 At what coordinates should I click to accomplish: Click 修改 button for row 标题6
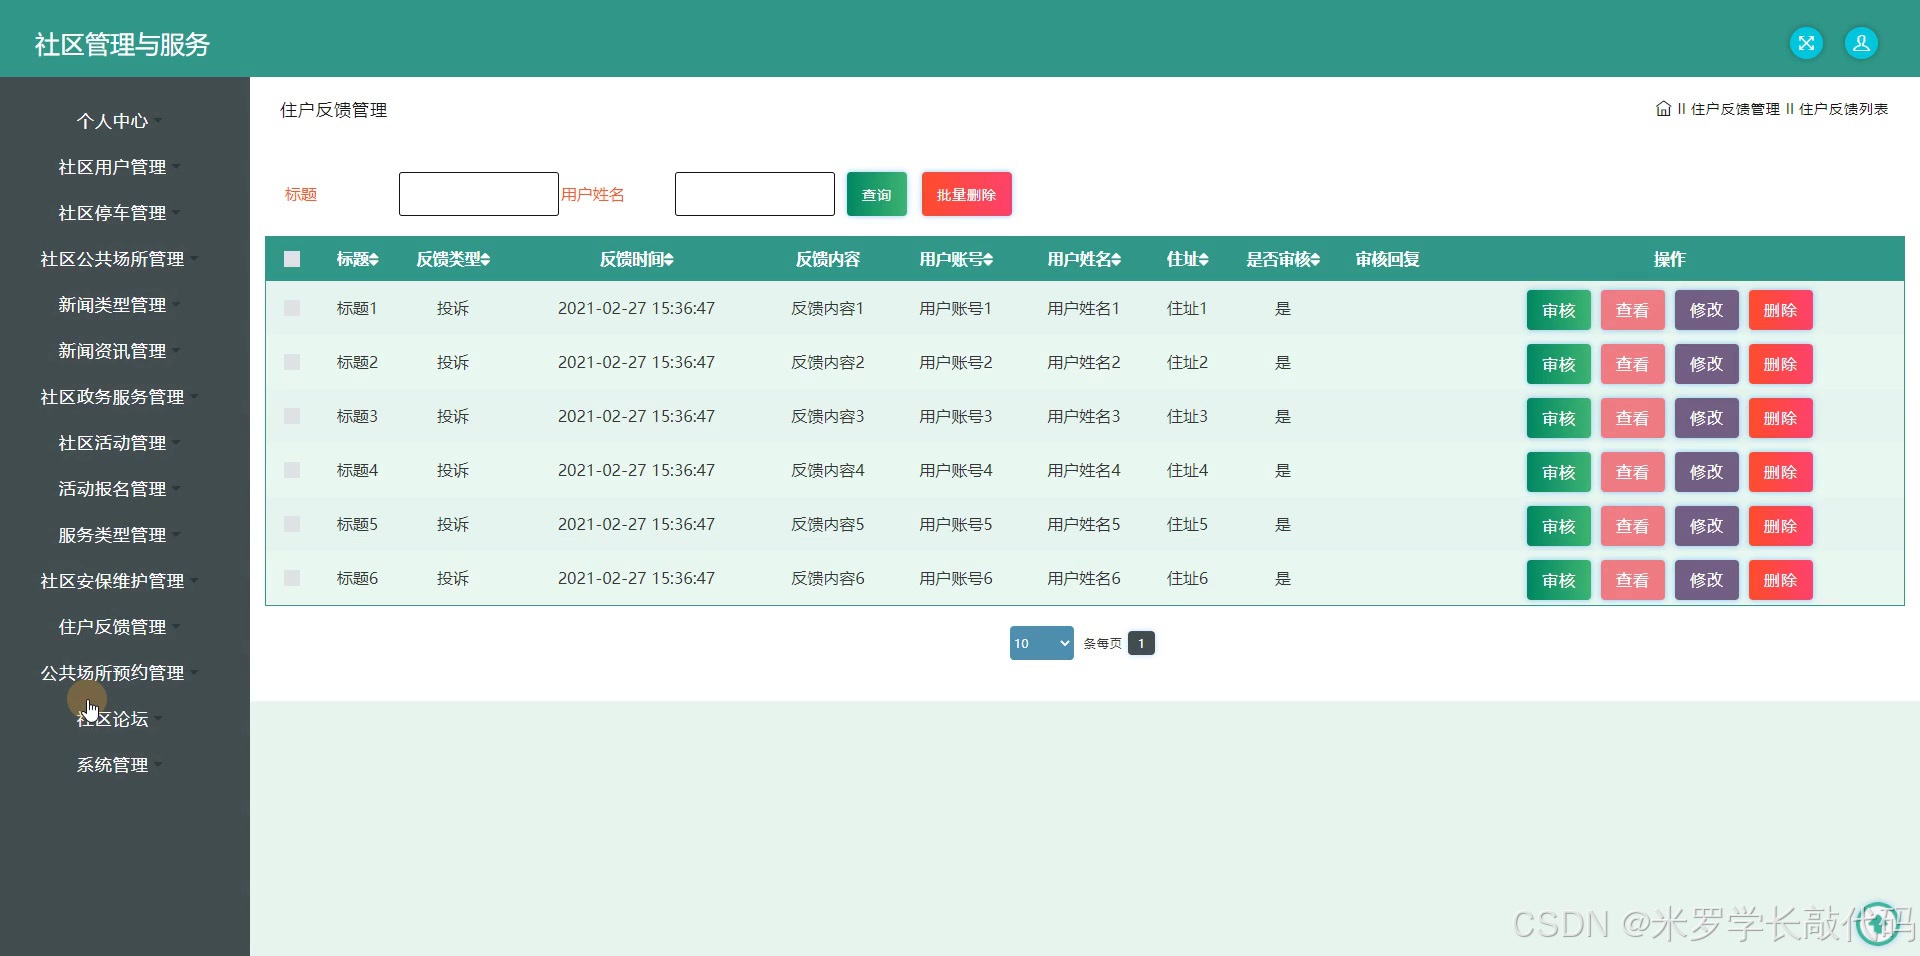pos(1706,580)
